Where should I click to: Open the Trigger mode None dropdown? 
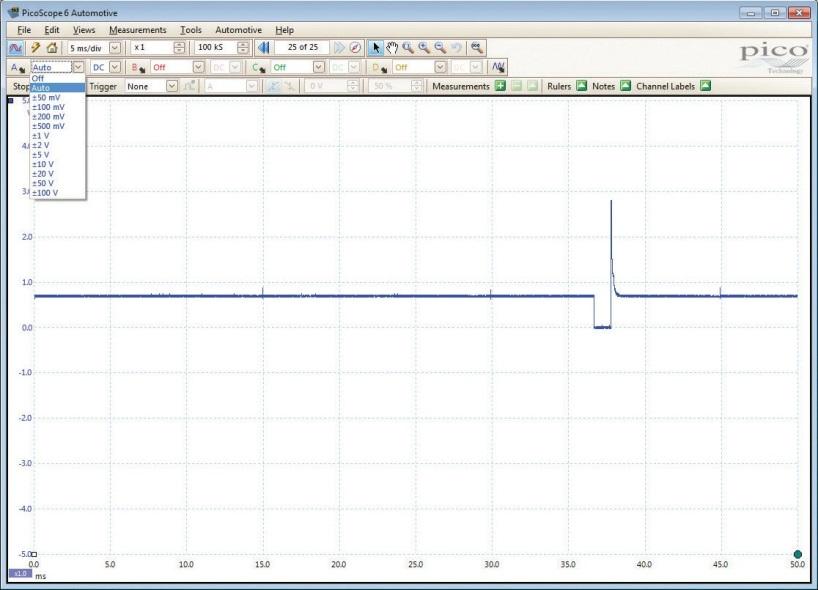(x=172, y=86)
